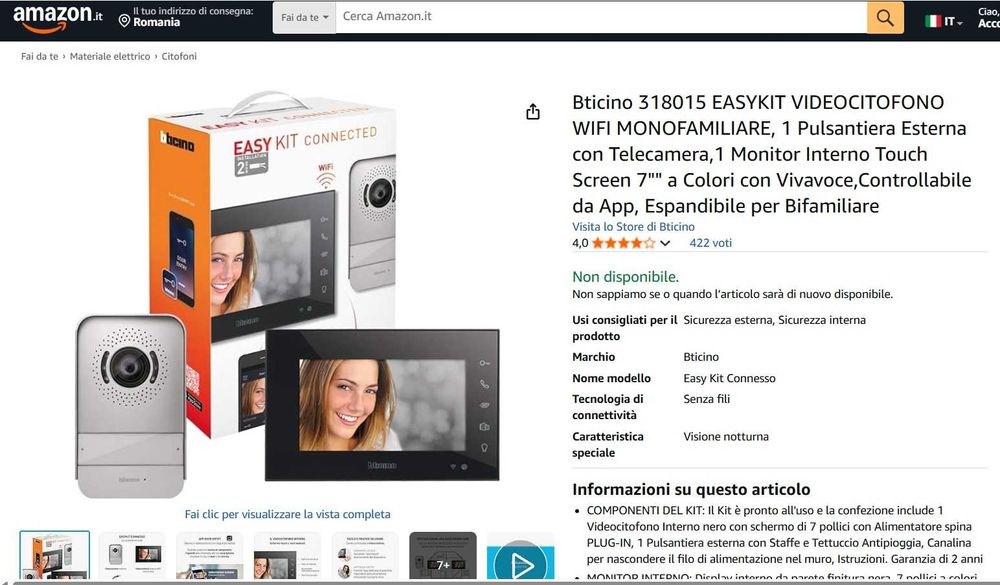1000x585 pixels.
Task: Click 'Fai clic per visualizzare la vista completa'
Action: coord(288,514)
